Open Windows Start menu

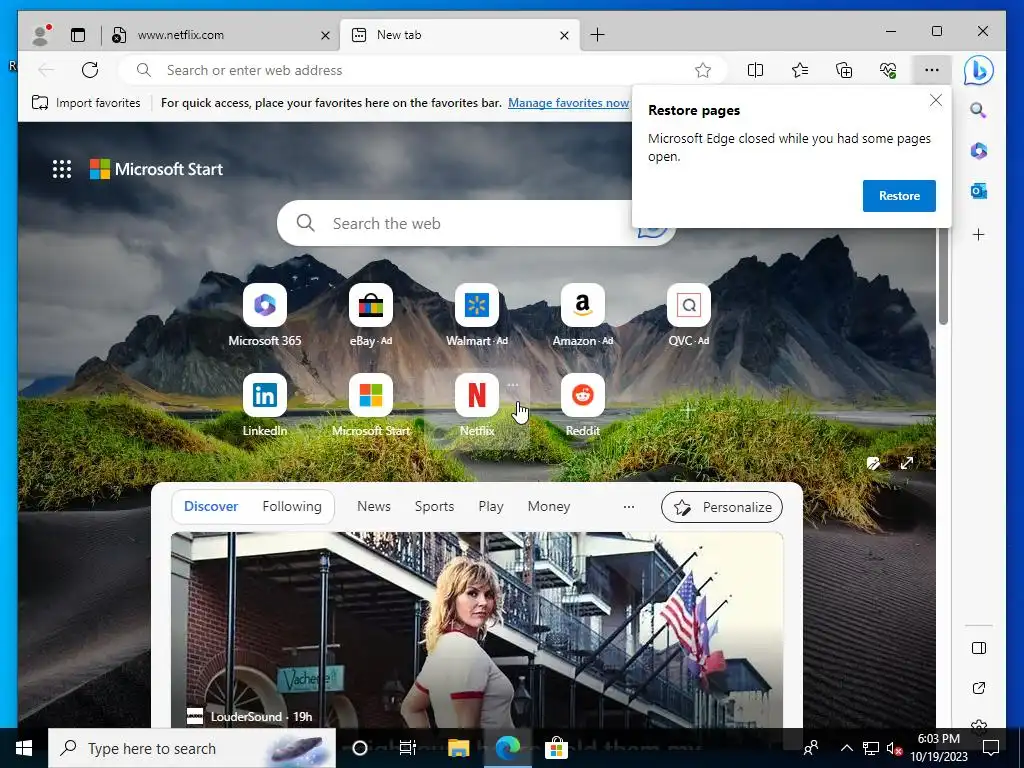pos(24,748)
